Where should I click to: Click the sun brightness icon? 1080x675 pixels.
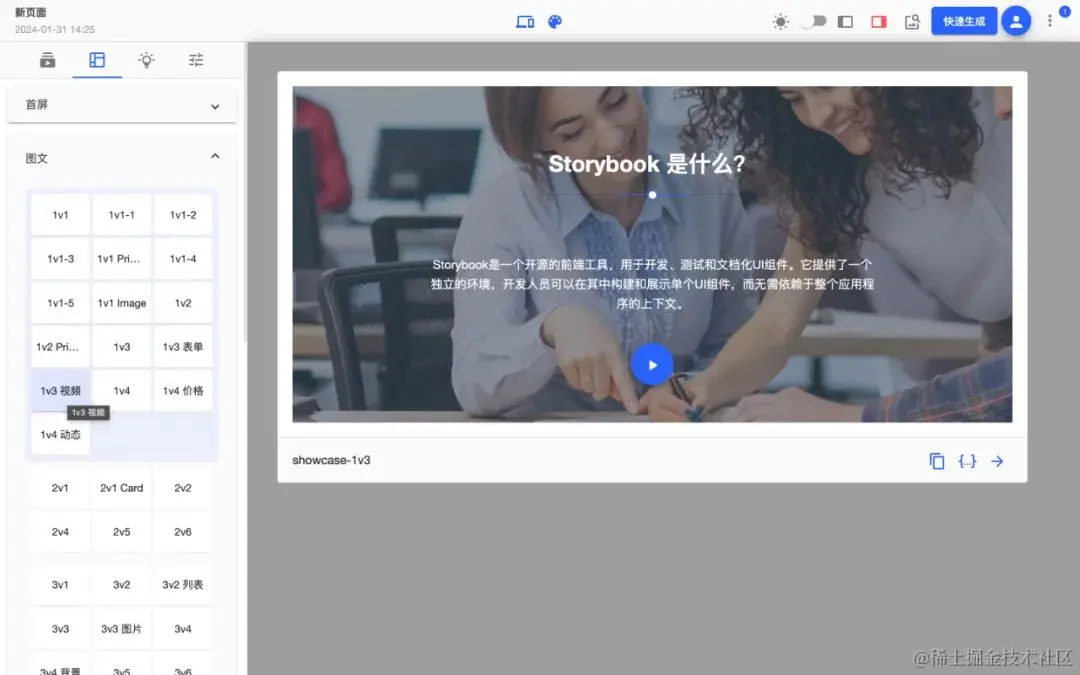780,22
